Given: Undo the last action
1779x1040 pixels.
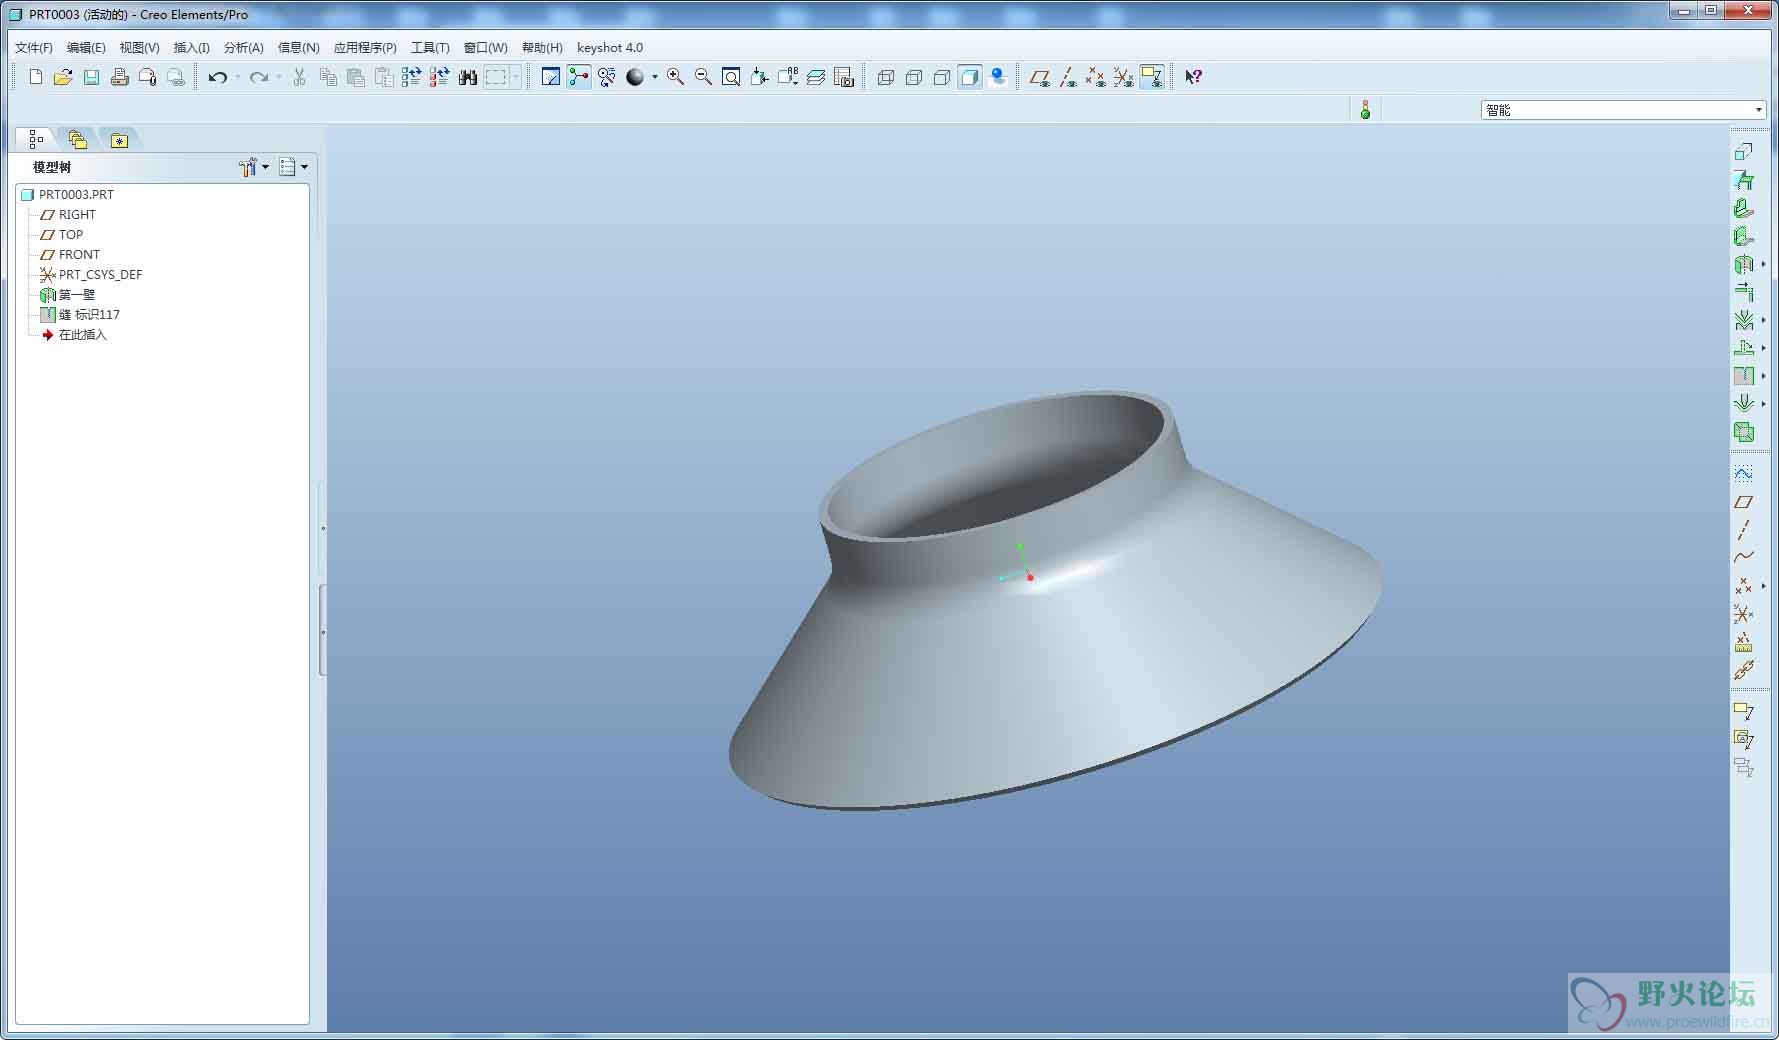Looking at the screenshot, I should pyautogui.click(x=217, y=77).
